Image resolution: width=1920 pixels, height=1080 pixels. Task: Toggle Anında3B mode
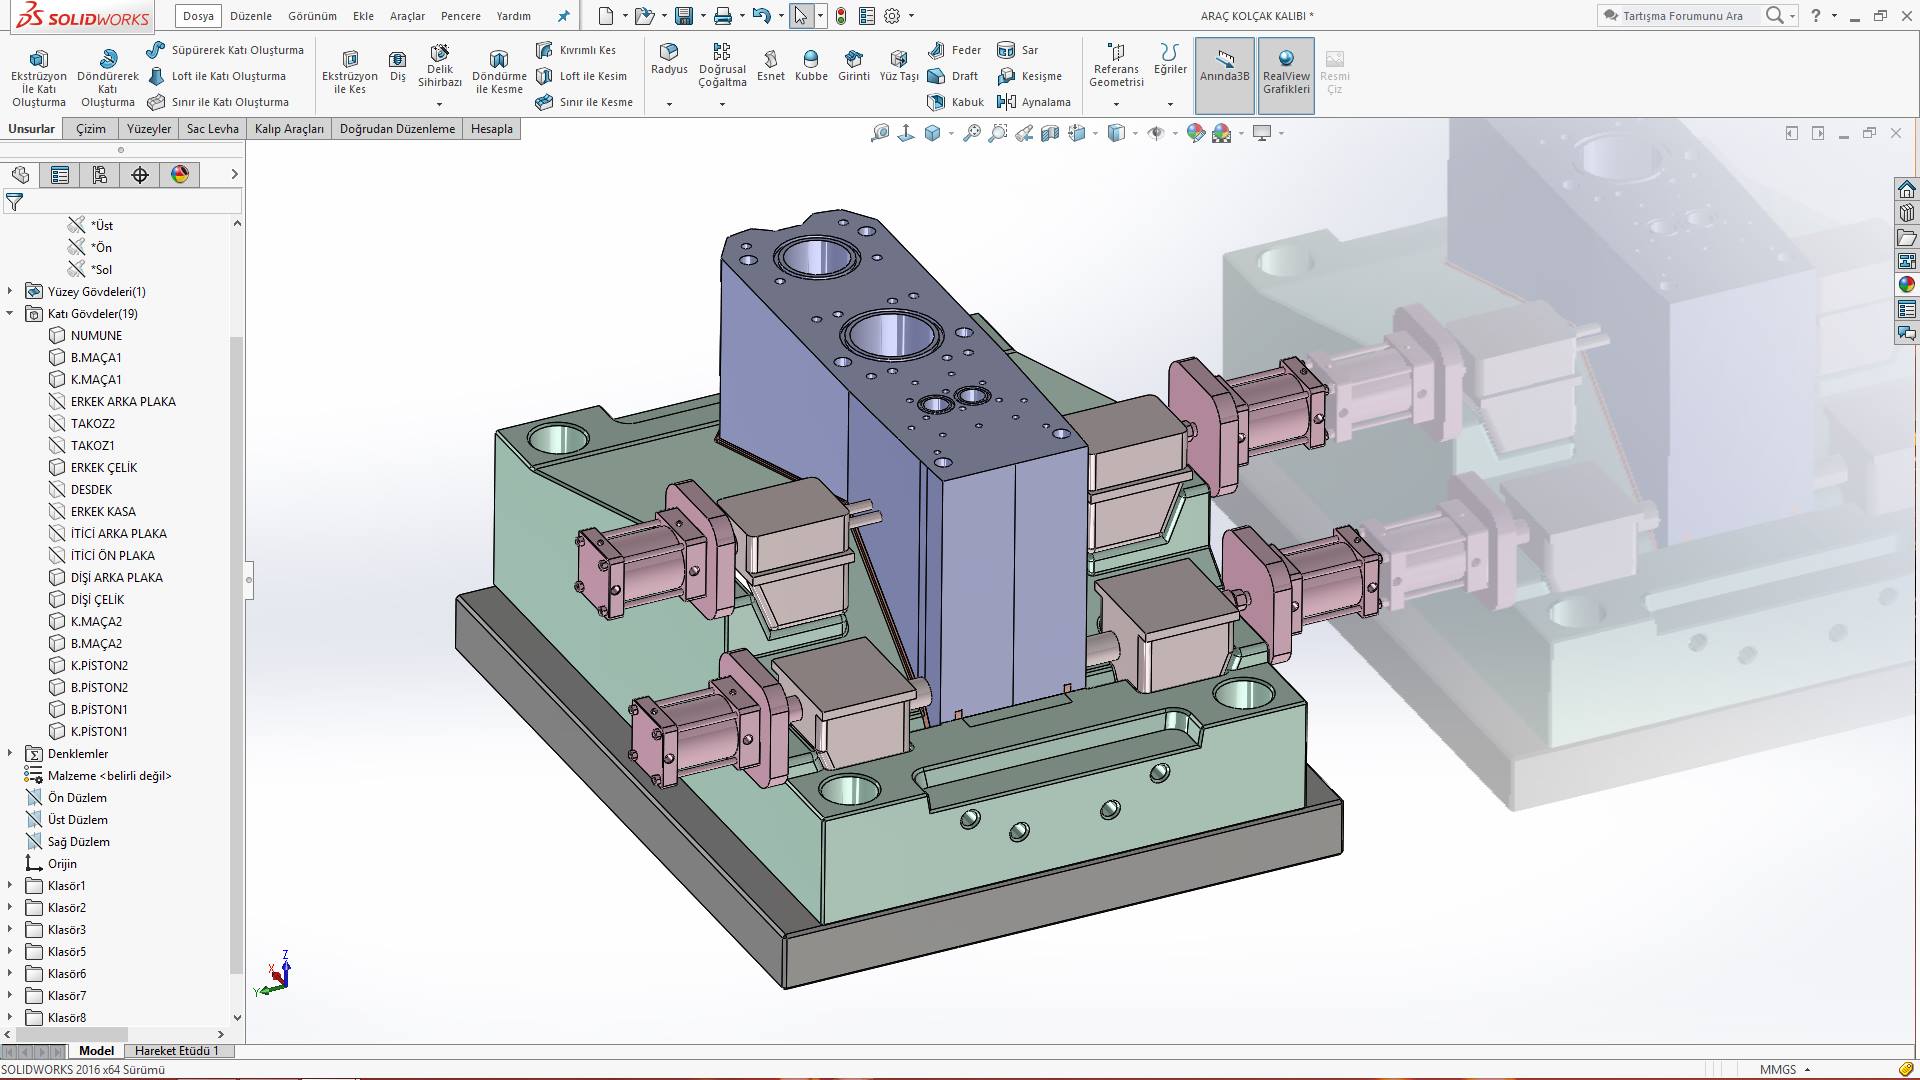click(1224, 76)
